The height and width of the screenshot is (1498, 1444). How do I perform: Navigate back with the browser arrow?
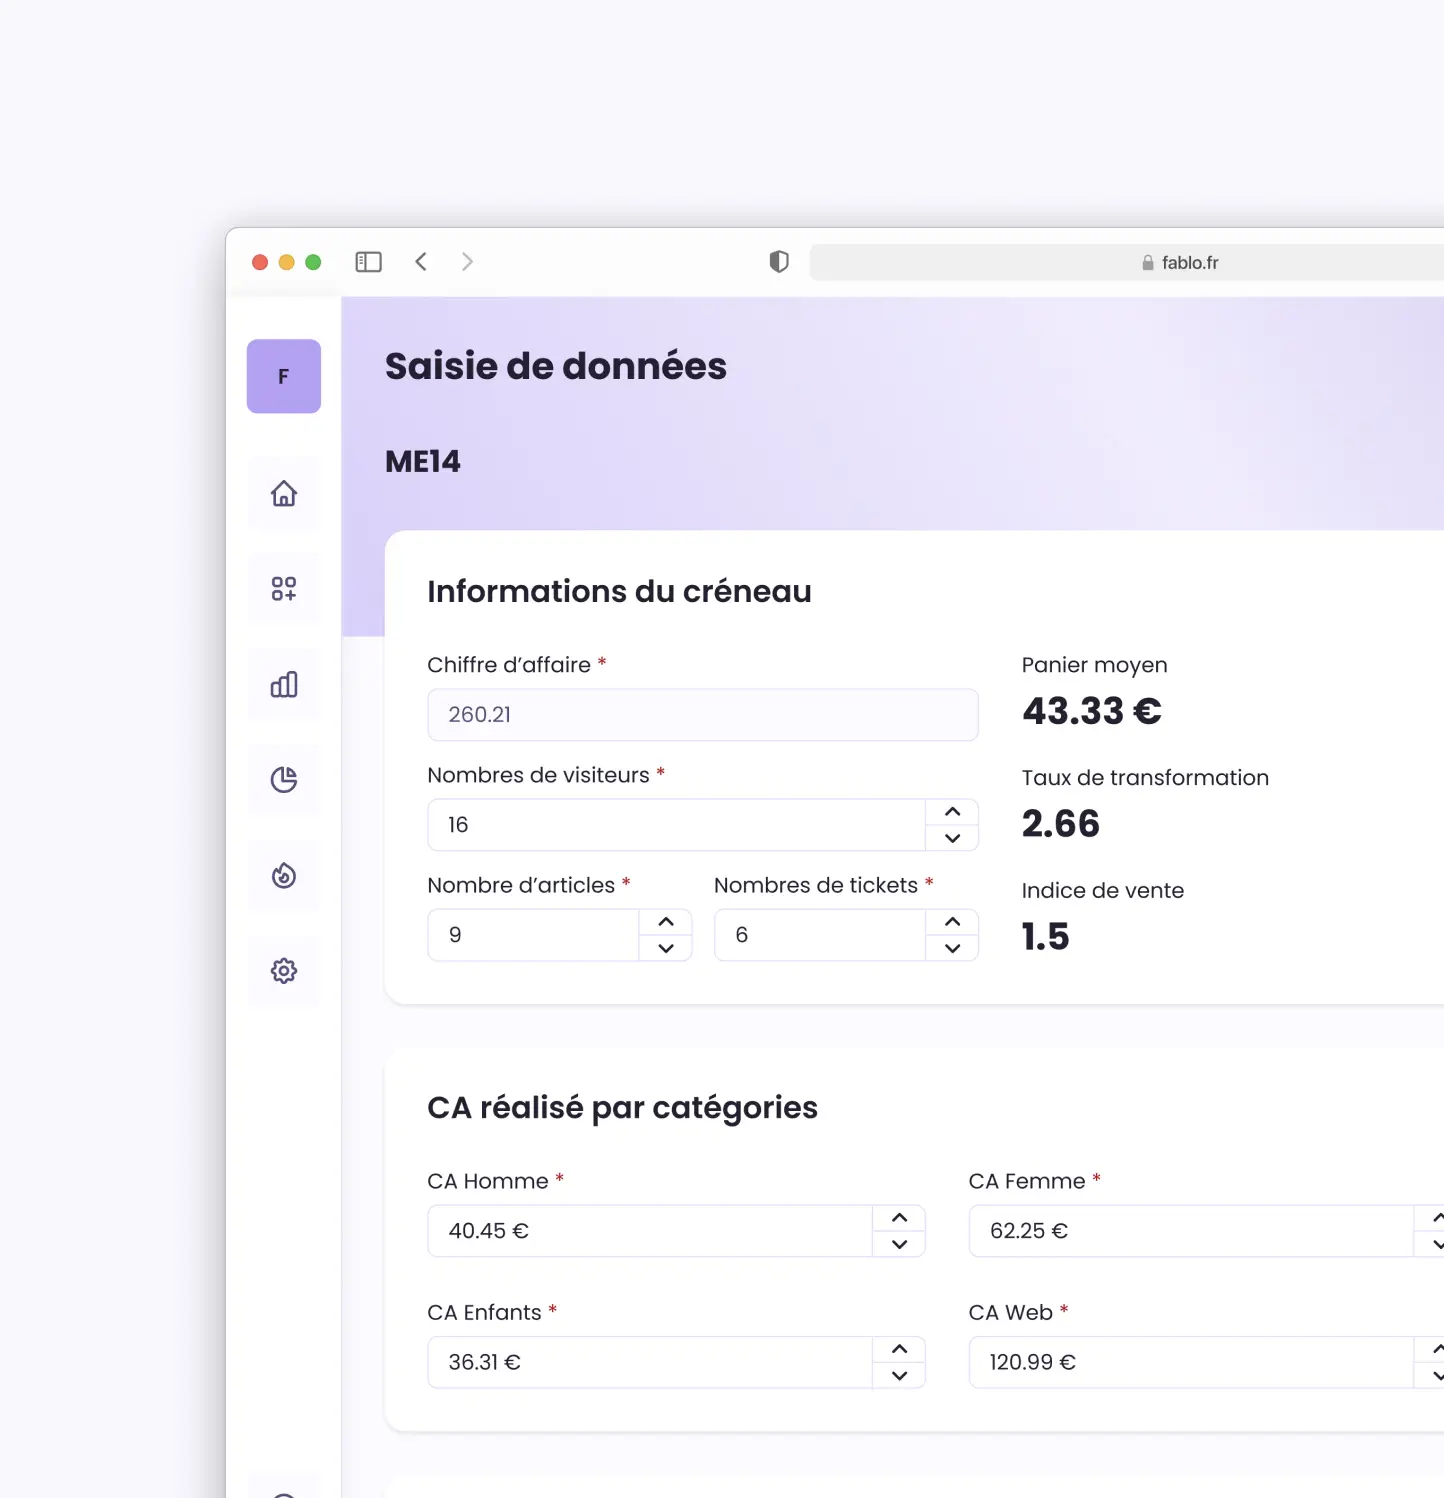point(421,261)
